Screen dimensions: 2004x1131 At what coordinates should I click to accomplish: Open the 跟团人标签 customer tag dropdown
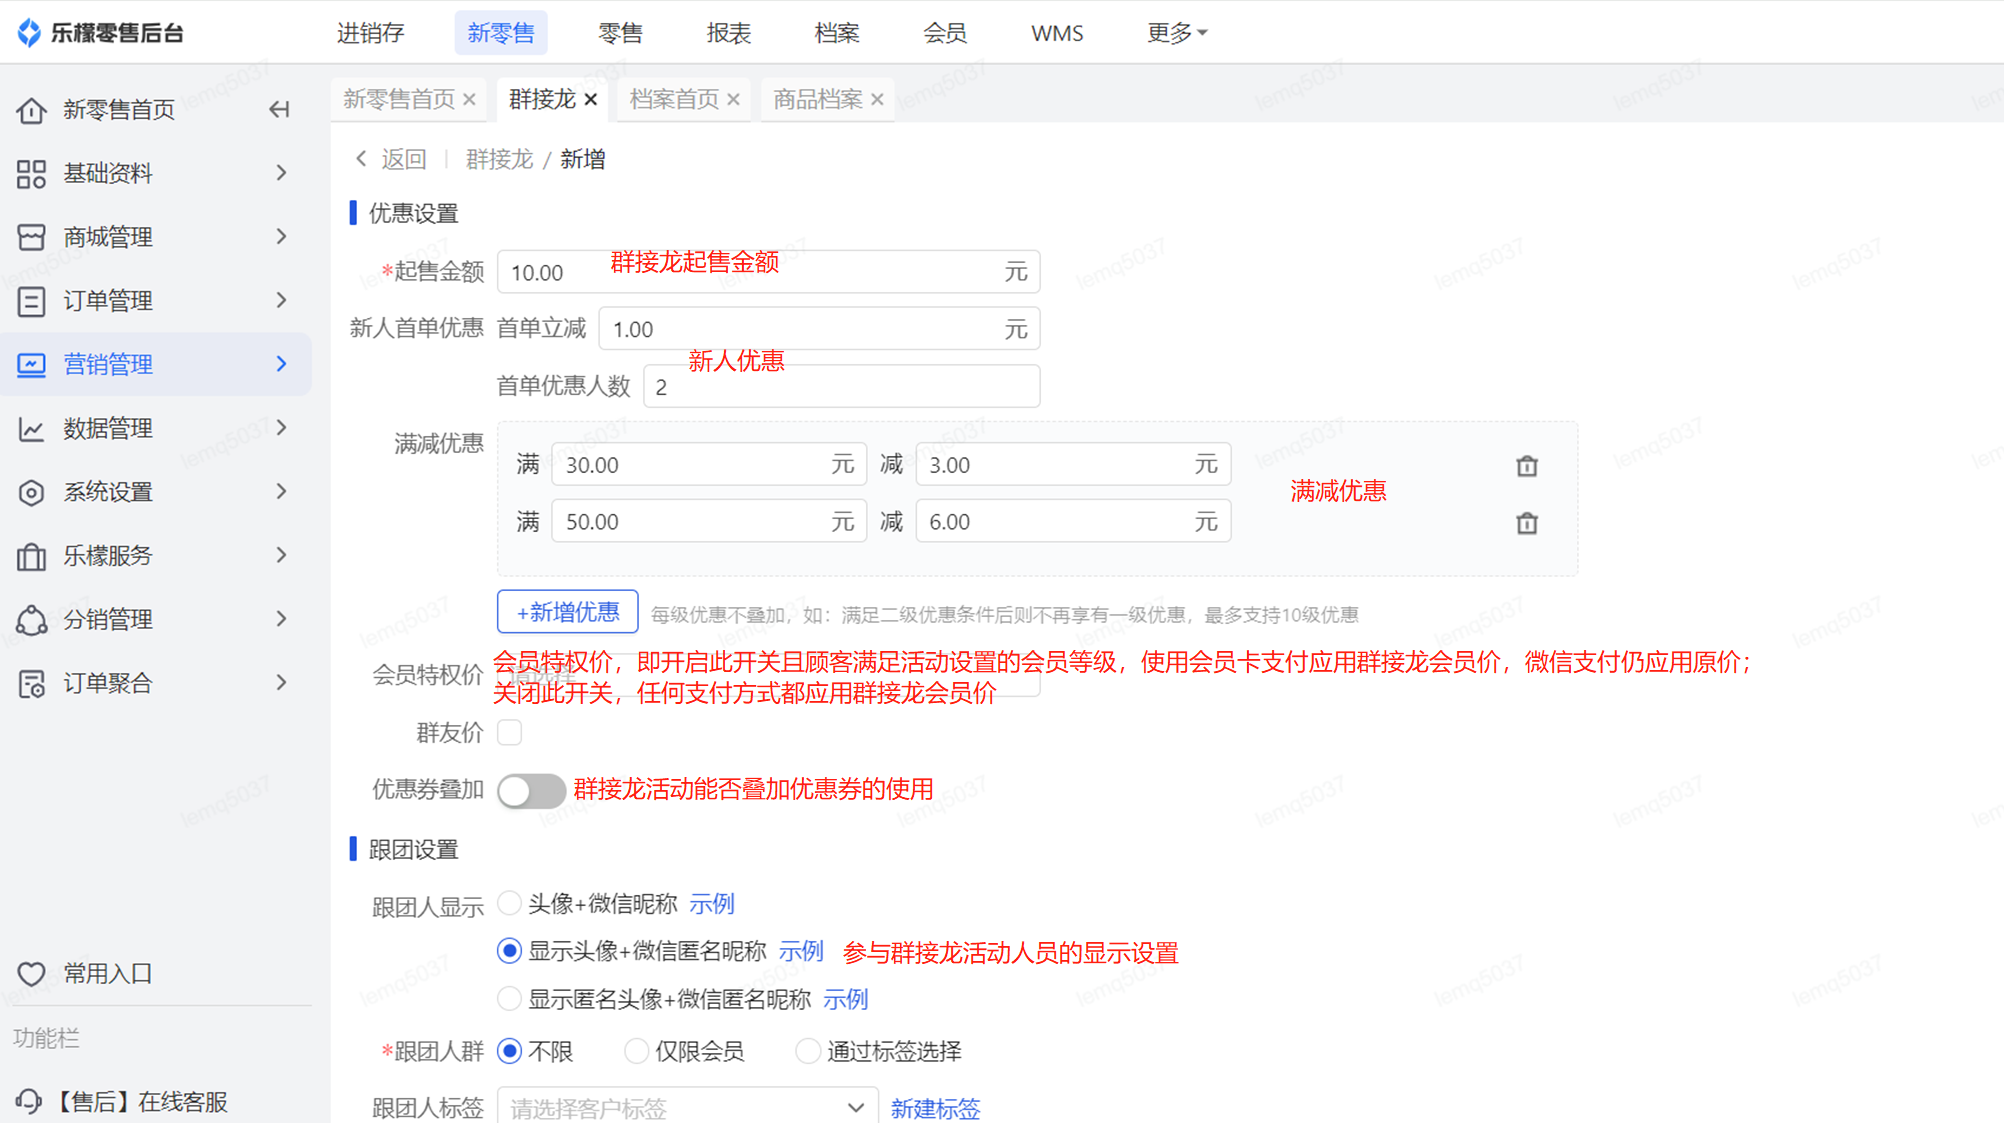coord(687,1108)
